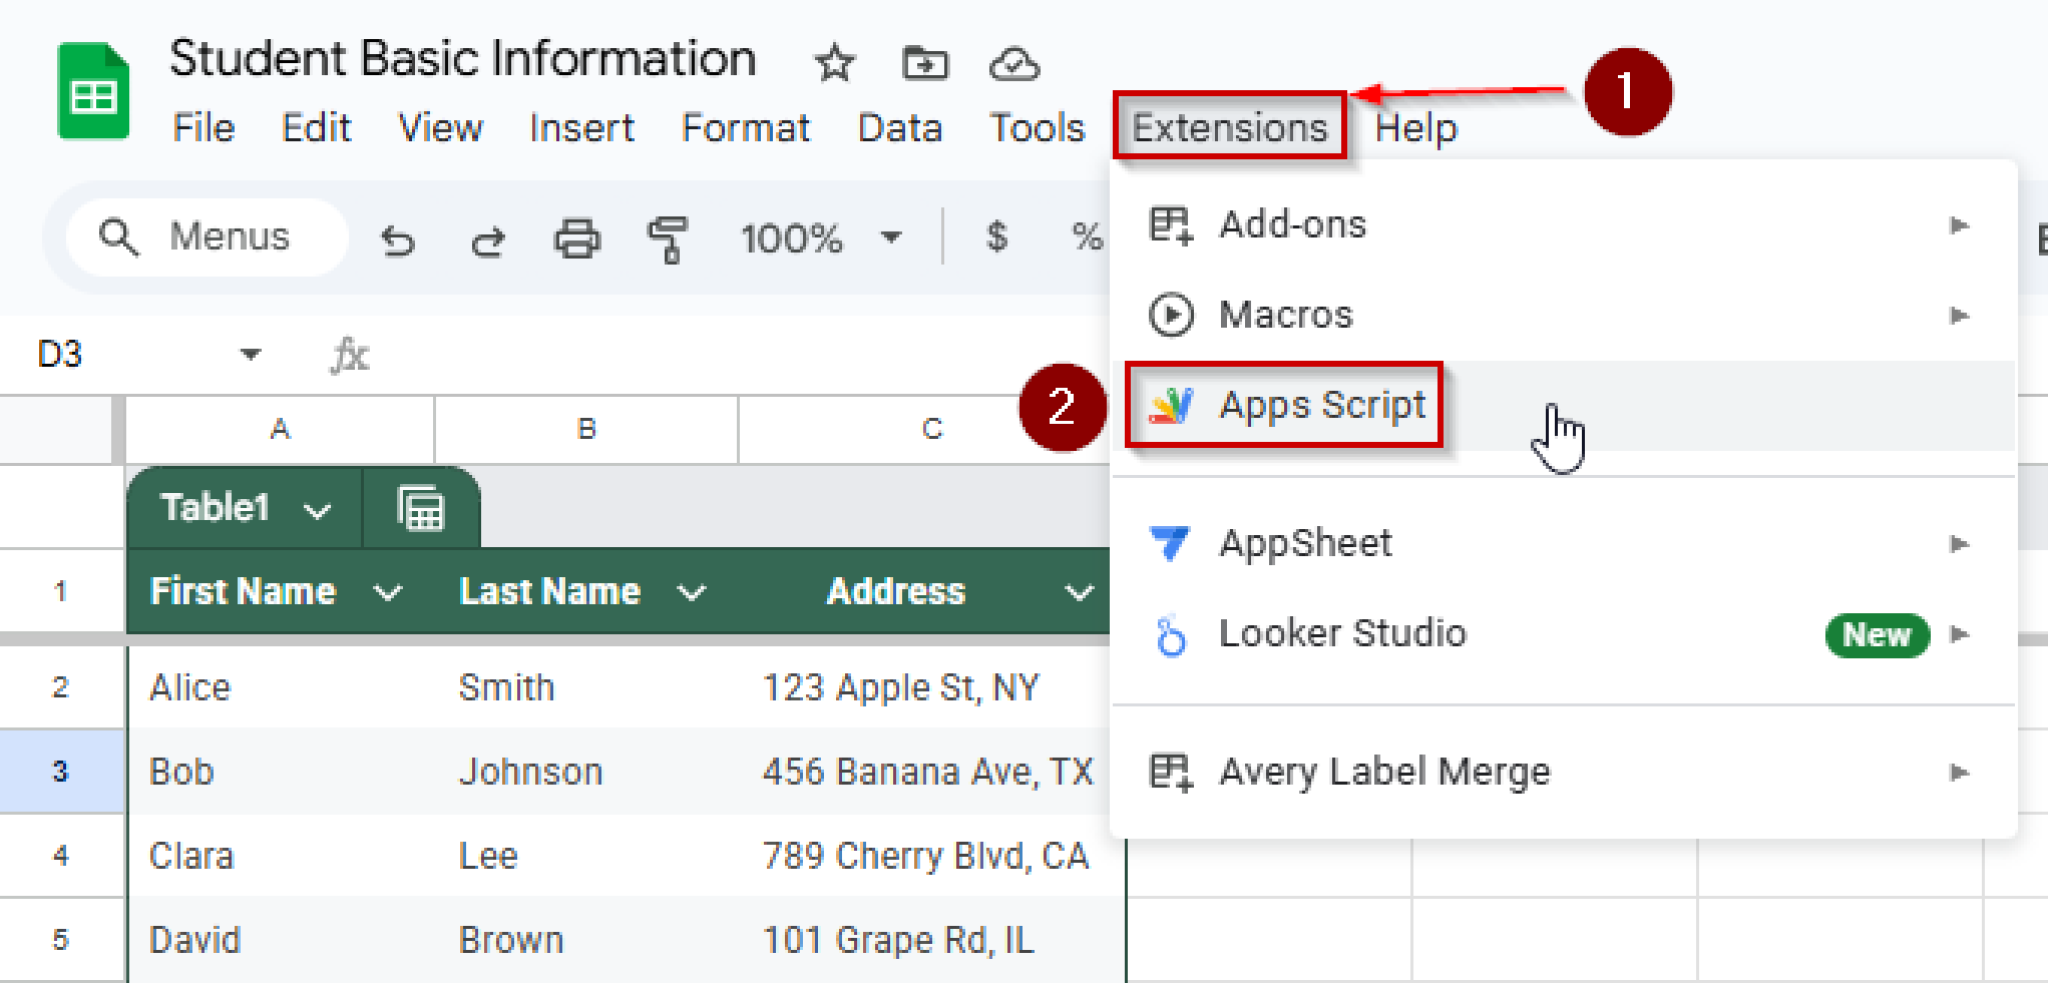This screenshot has width=2048, height=983.
Task: Expand the Table1 name dropdown
Action: coord(317,511)
